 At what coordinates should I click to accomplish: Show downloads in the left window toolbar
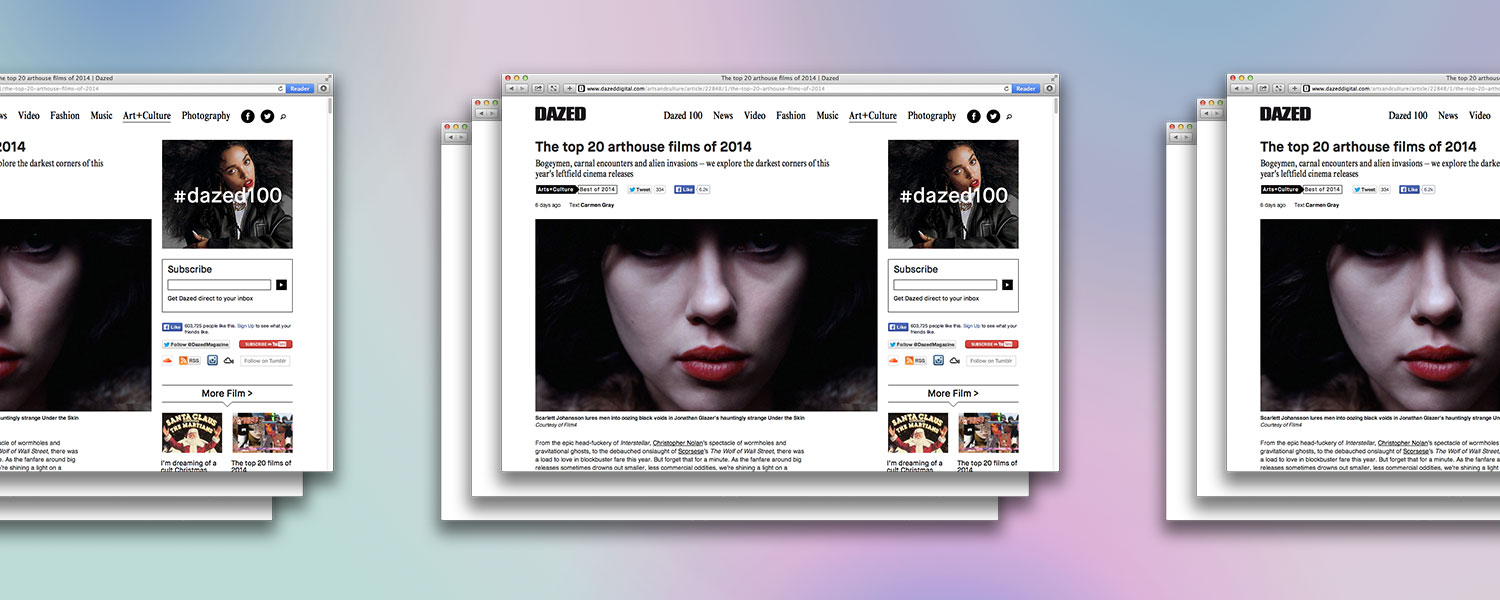tap(324, 89)
